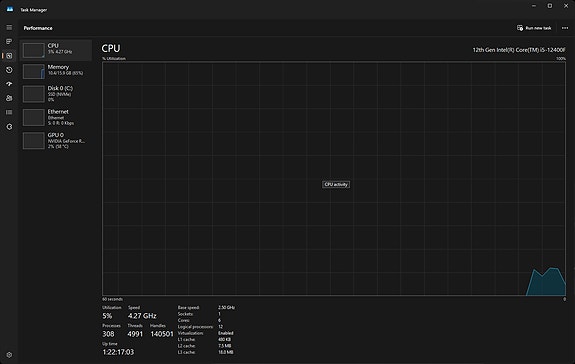Select the CPU performance item
Viewport: 575px width, 364px height.
(x=56, y=50)
